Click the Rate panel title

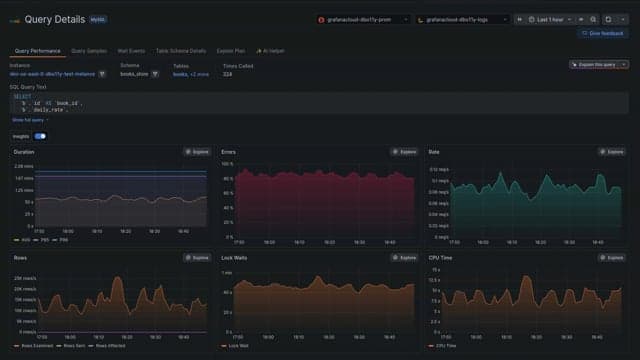click(x=434, y=152)
